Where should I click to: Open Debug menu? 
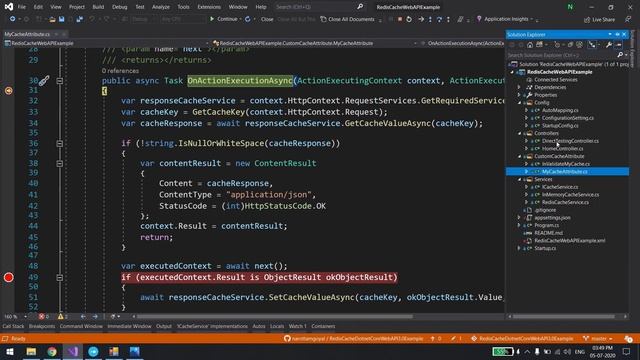(119, 7)
